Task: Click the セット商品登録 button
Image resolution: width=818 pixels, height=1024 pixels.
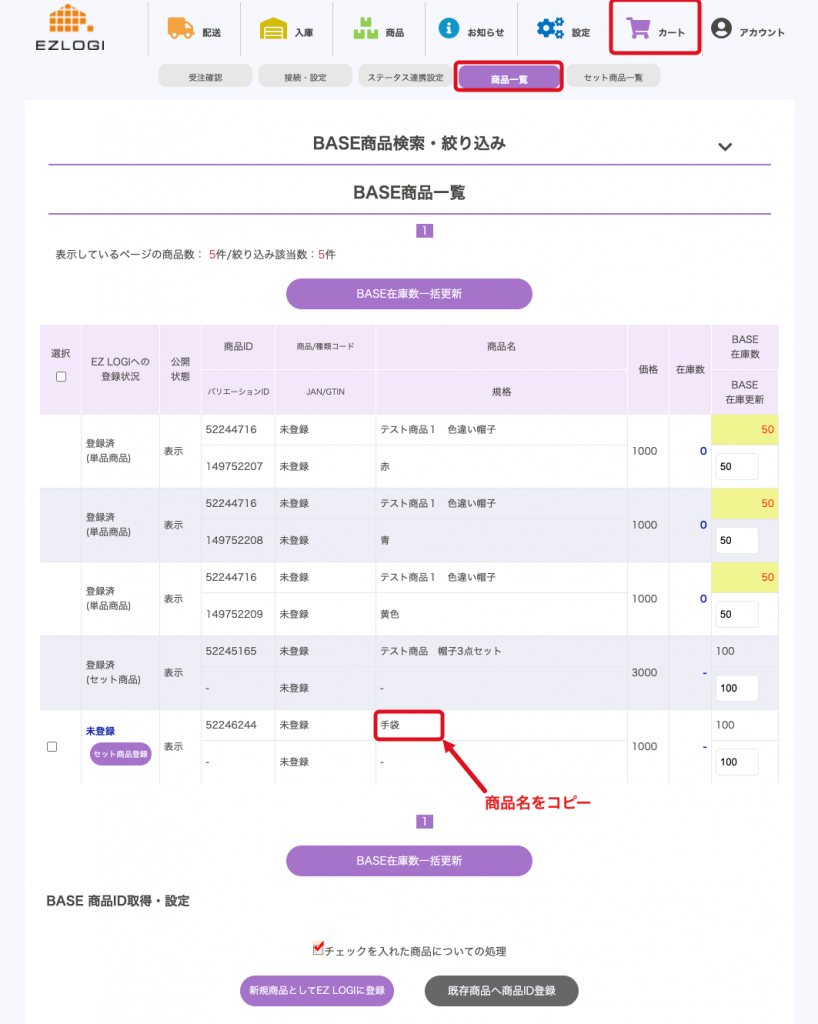Action: click(x=120, y=754)
